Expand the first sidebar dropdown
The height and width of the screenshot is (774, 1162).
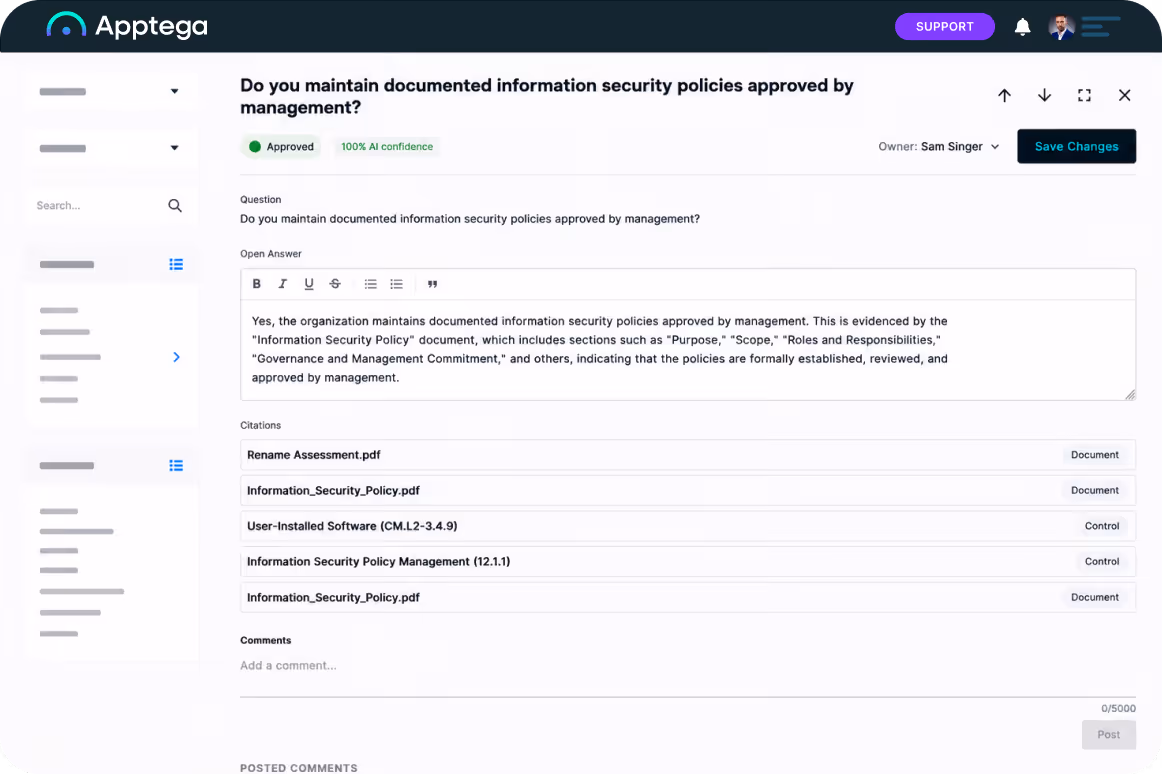pos(110,92)
